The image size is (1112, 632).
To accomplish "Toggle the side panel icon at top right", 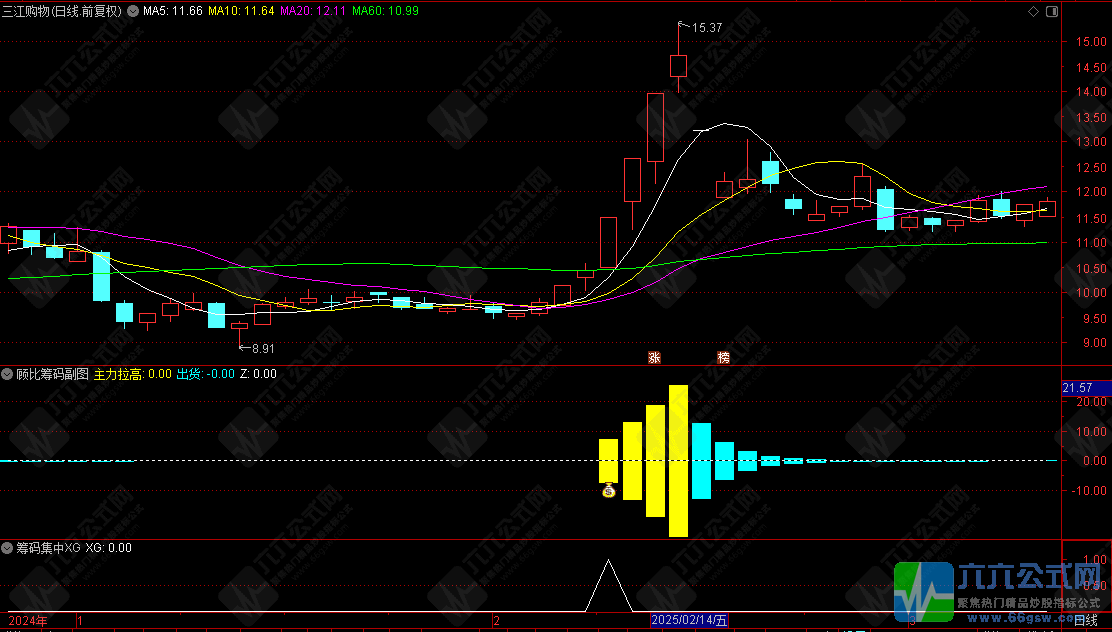I will (x=1052, y=11).
